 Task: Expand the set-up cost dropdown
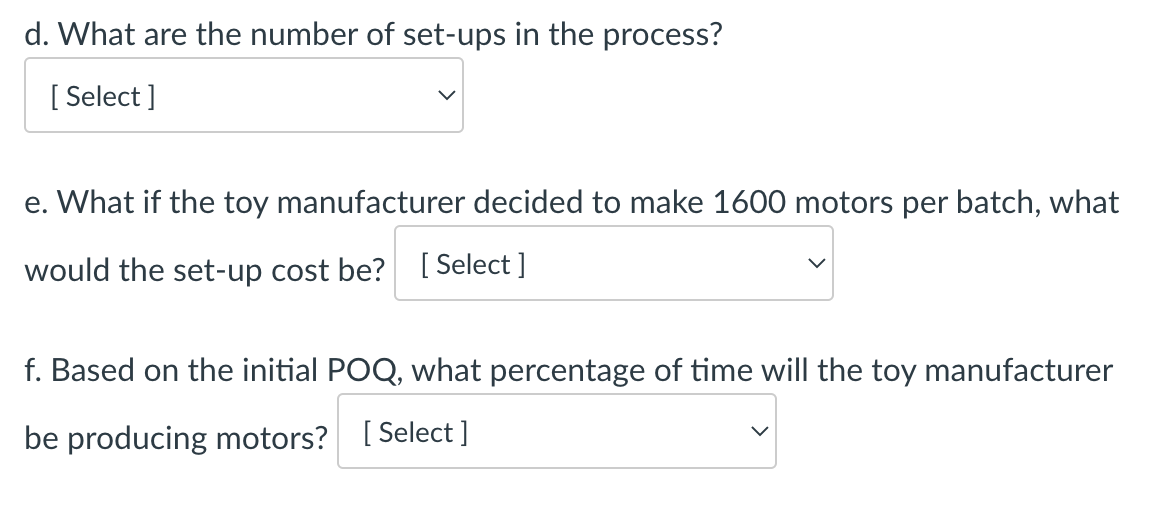point(613,264)
